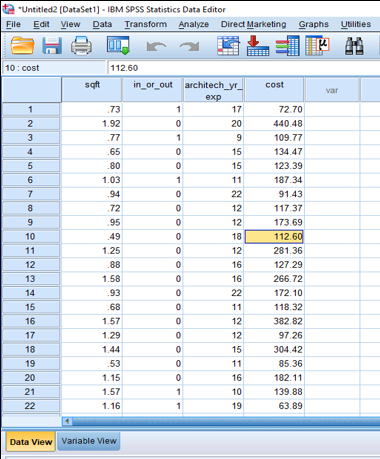This screenshot has height=459, width=380.
Task: Click cost cell 173.69
Action: click(x=274, y=222)
